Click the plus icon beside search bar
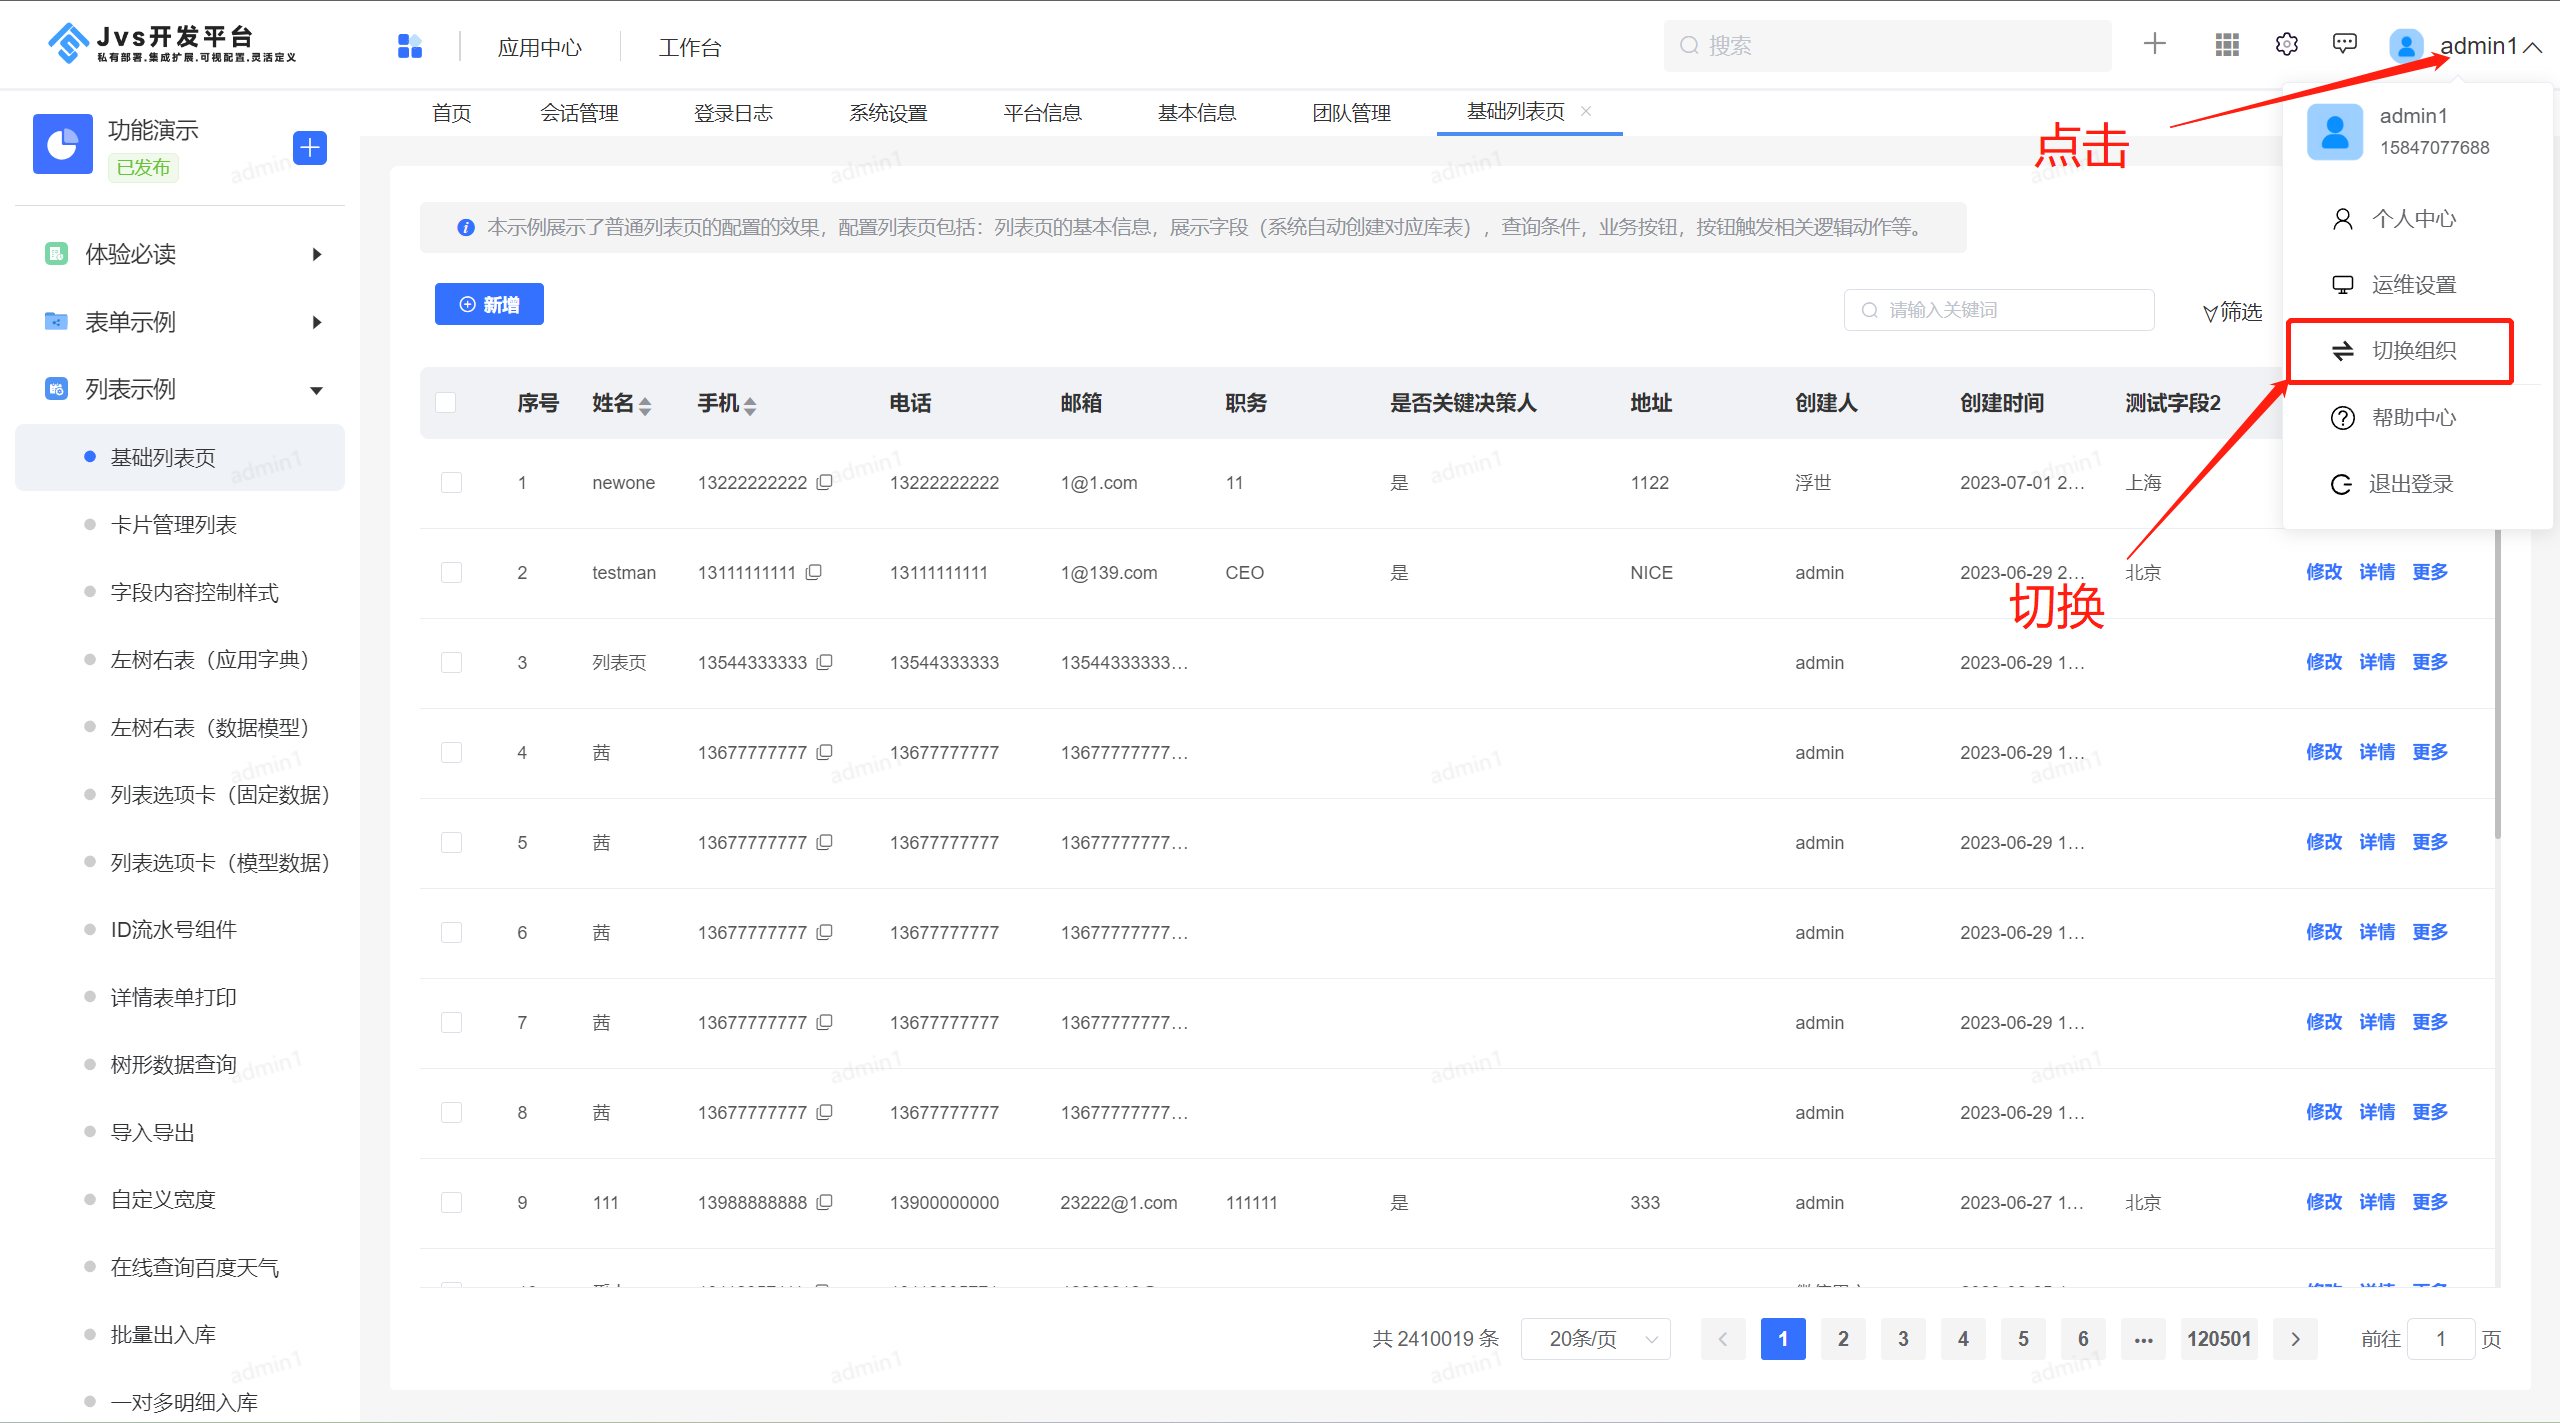The height and width of the screenshot is (1423, 2560). [2155, 44]
